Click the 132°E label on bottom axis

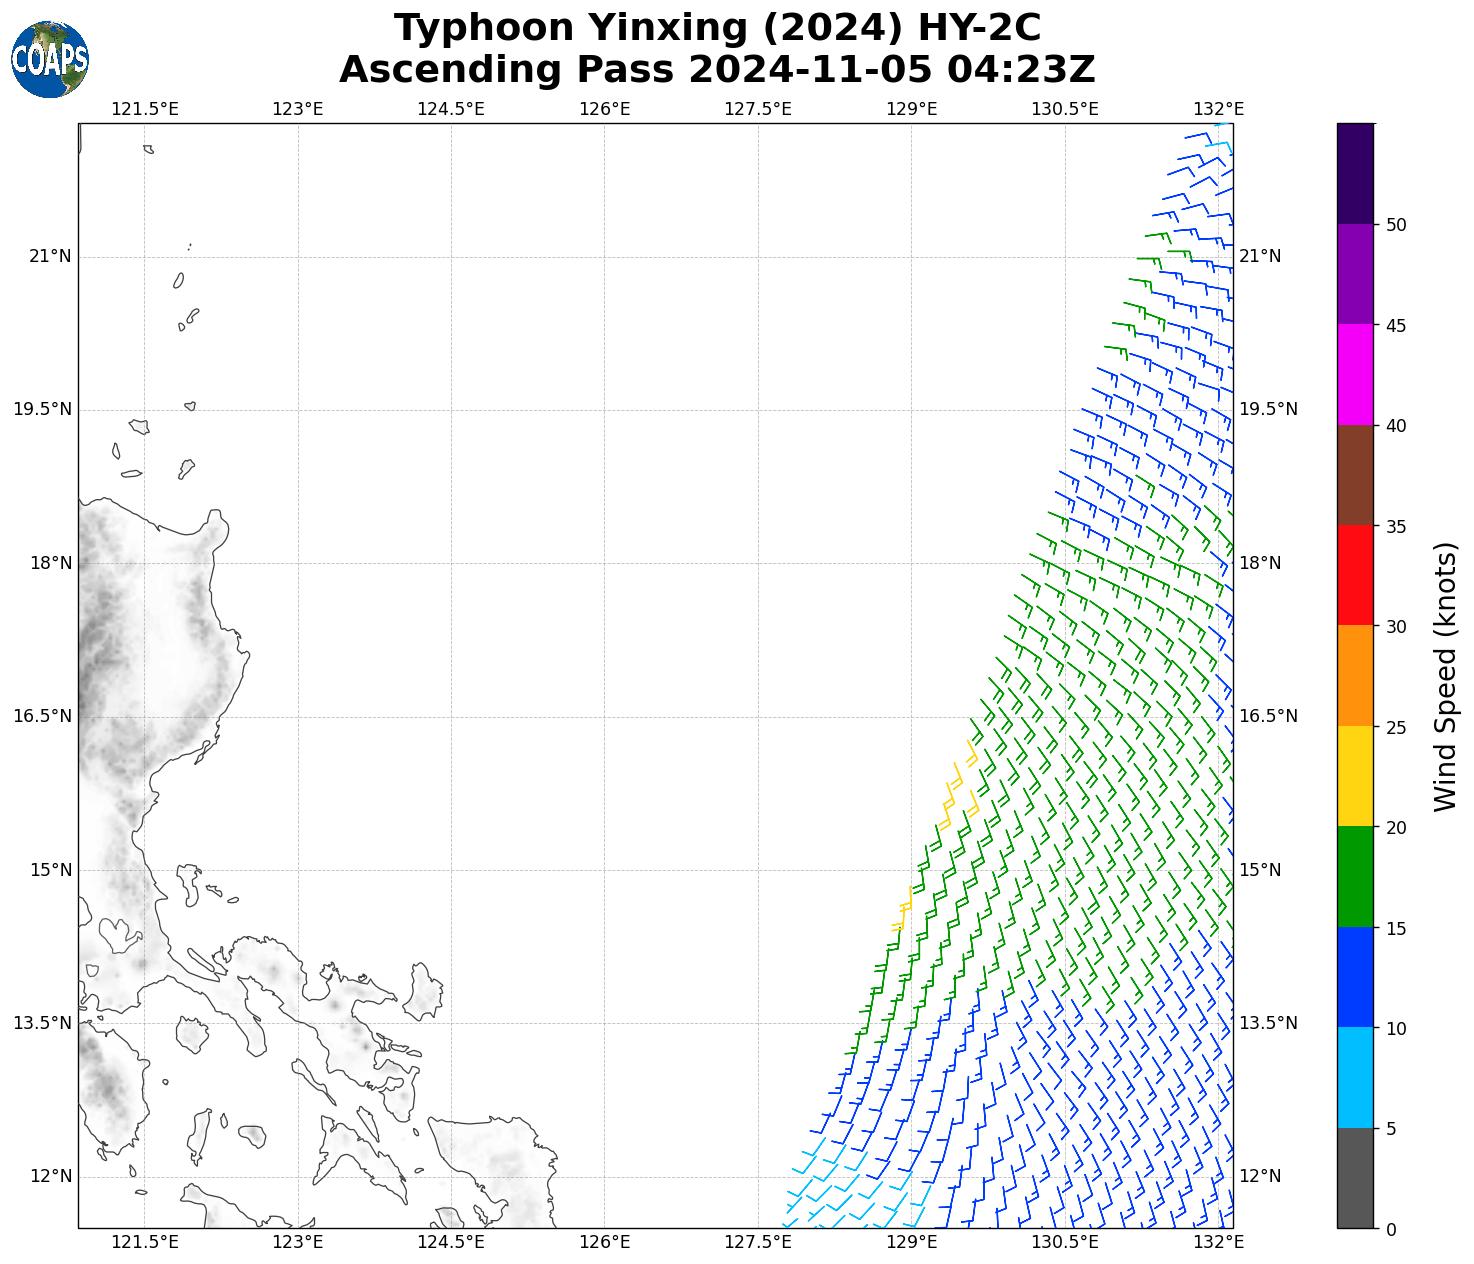pyautogui.click(x=1218, y=1242)
